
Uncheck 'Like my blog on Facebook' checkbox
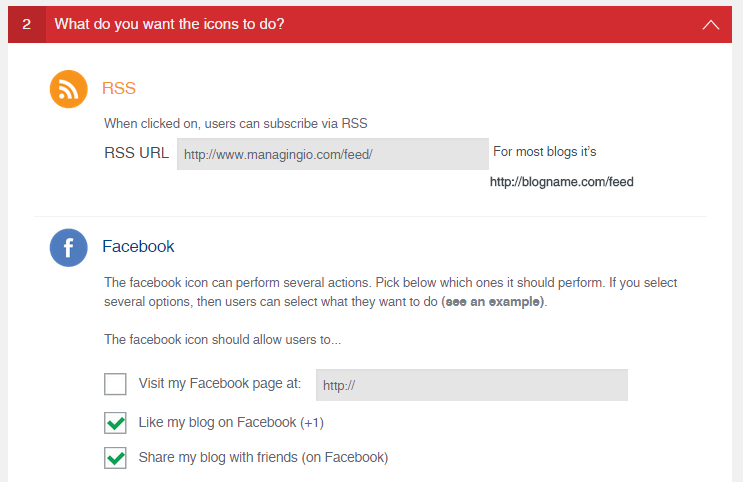116,422
